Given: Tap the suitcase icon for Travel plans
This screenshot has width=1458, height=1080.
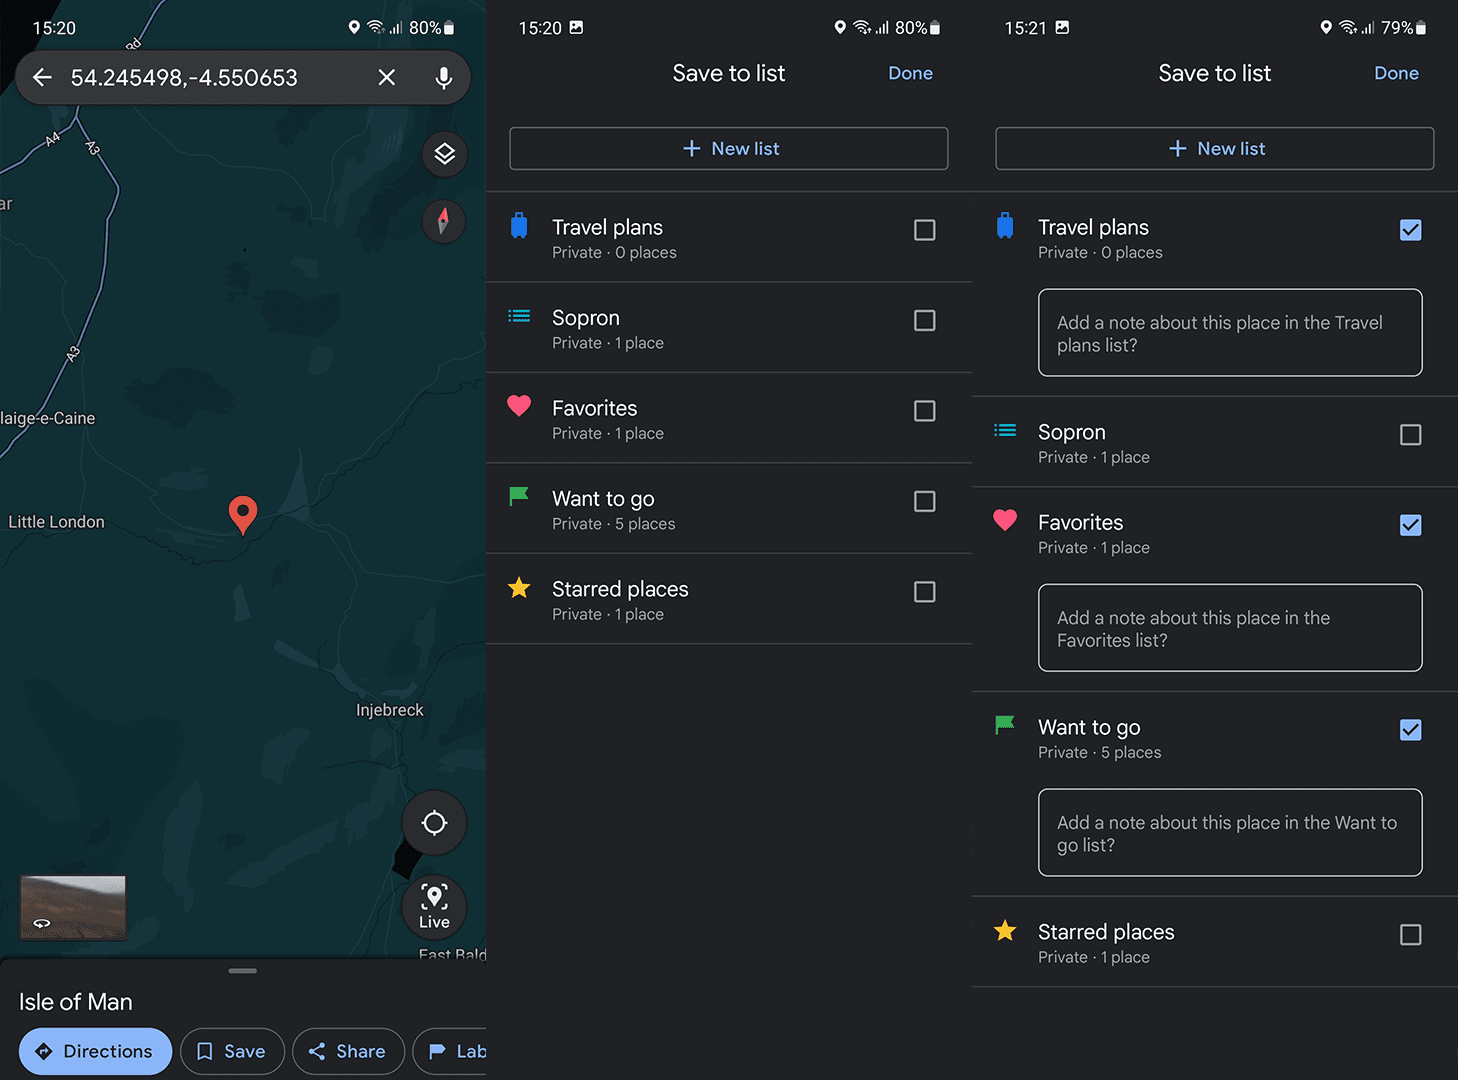Looking at the screenshot, I should coord(519,226).
